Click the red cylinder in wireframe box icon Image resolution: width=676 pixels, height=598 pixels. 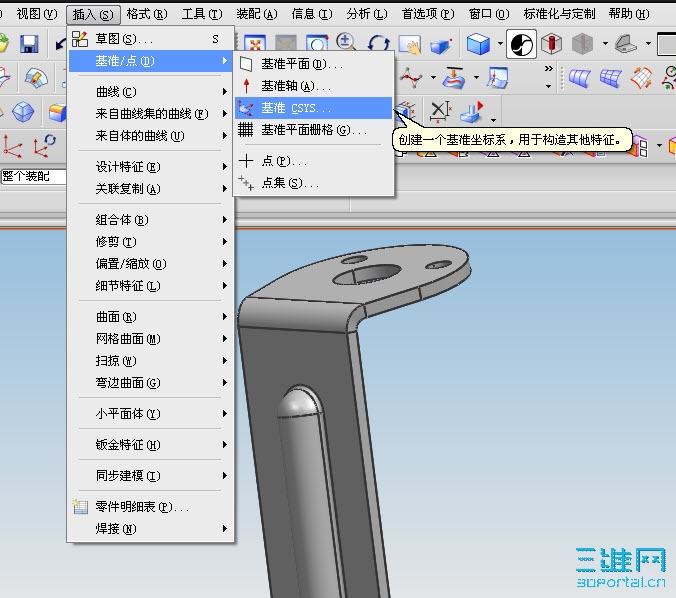[551, 44]
